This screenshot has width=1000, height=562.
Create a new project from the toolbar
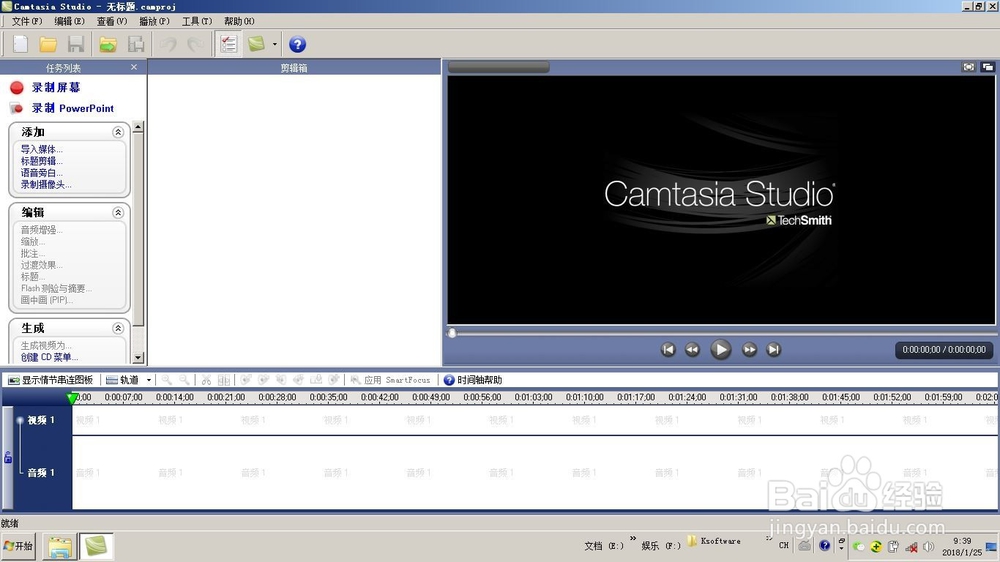coord(20,44)
